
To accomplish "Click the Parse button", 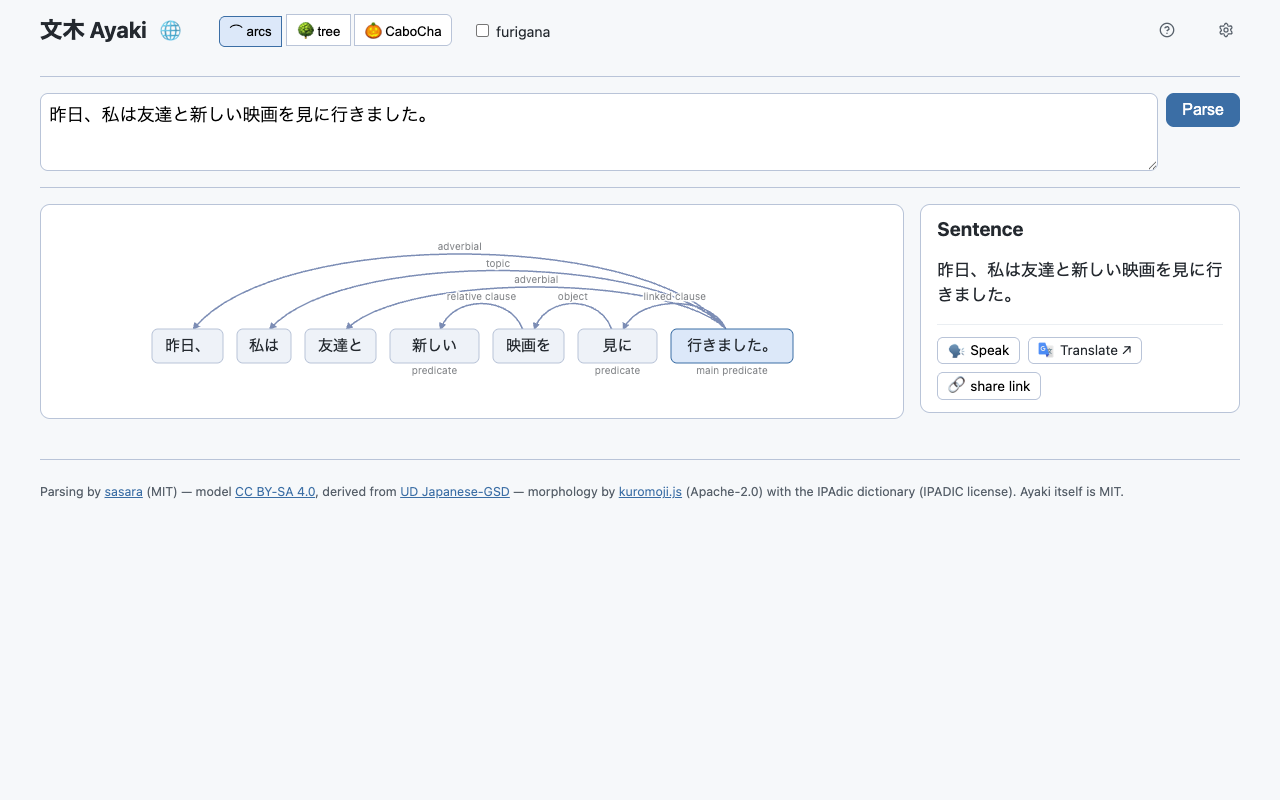I will point(1203,110).
